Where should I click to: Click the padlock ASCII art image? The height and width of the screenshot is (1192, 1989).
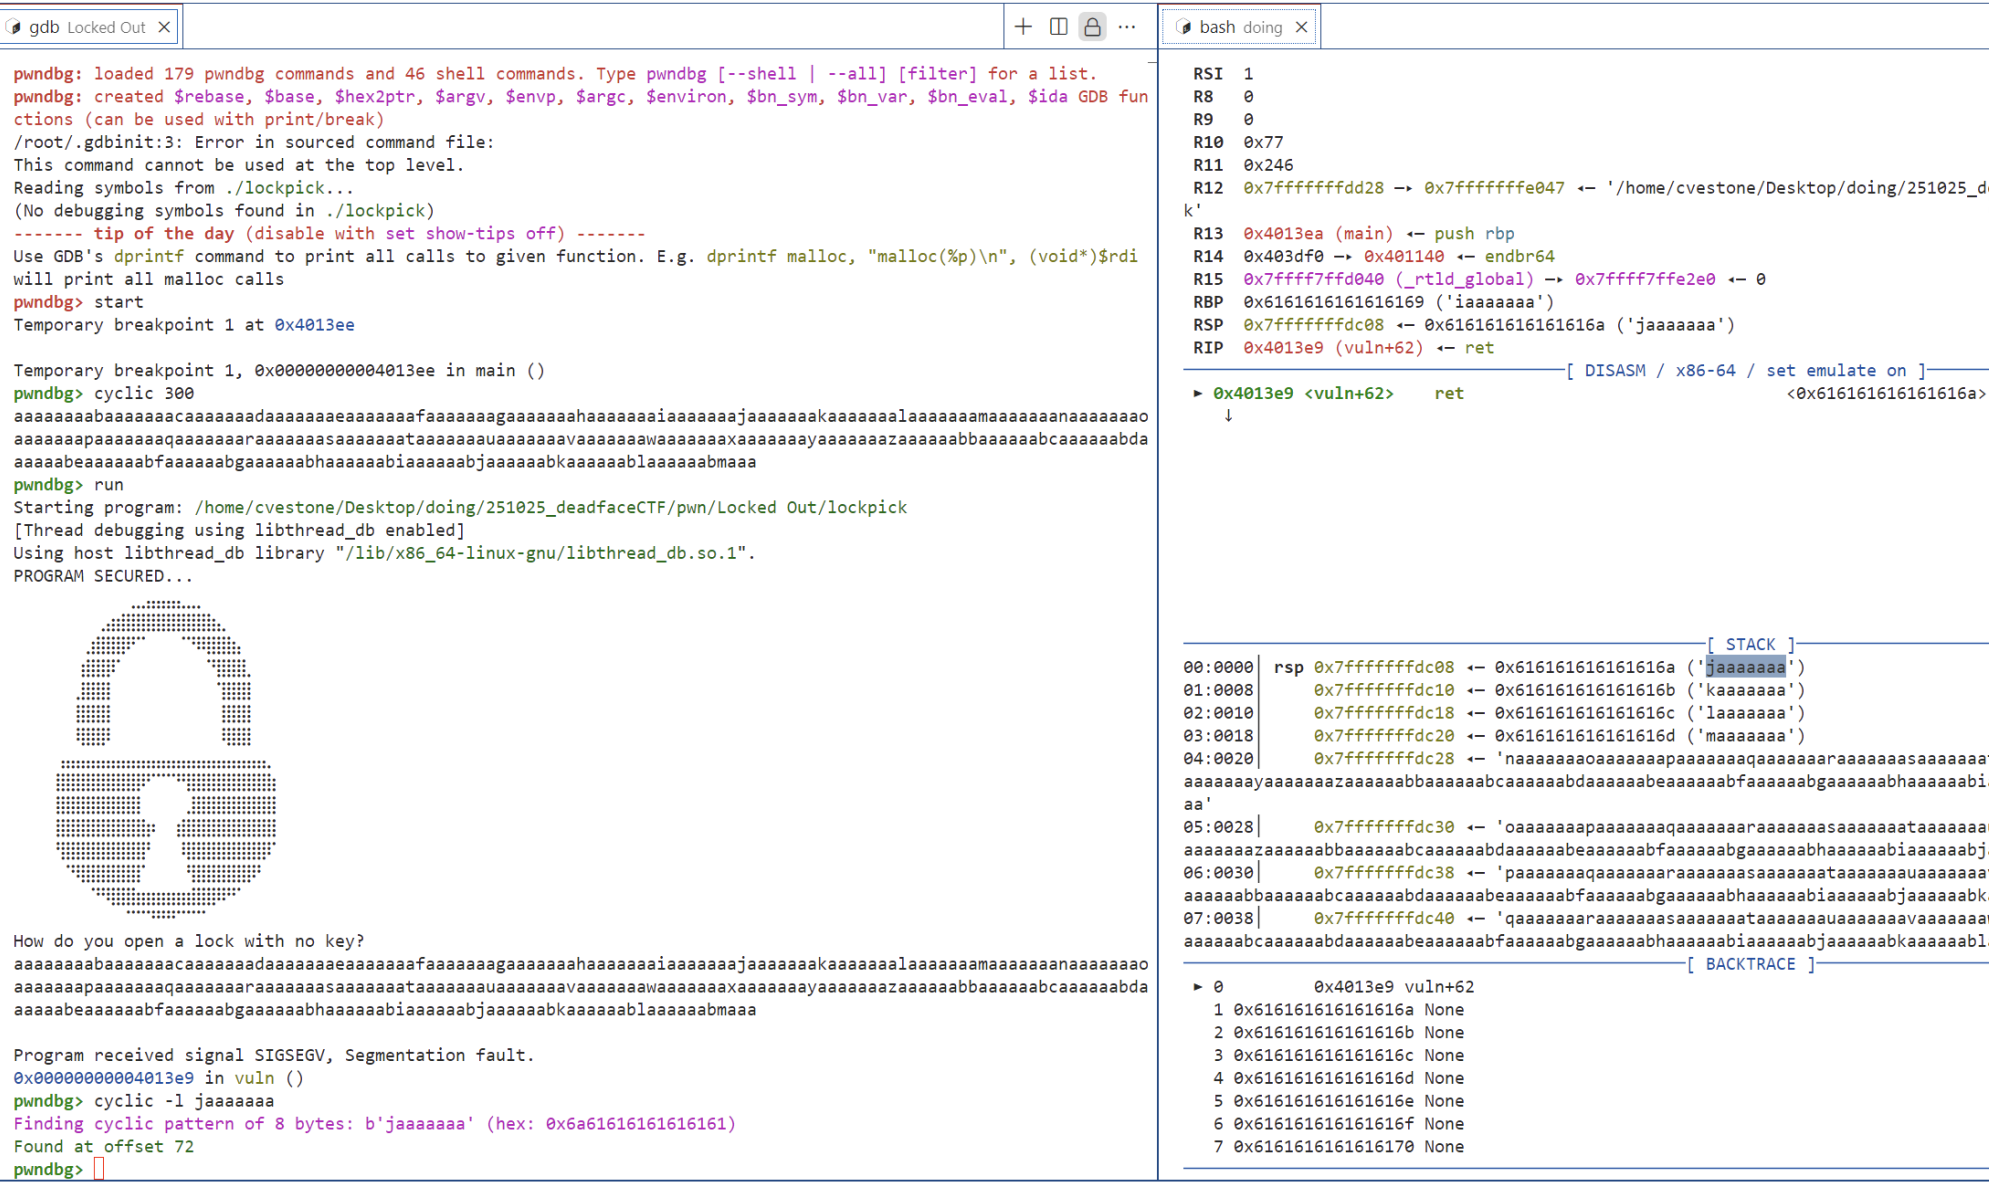(x=165, y=758)
